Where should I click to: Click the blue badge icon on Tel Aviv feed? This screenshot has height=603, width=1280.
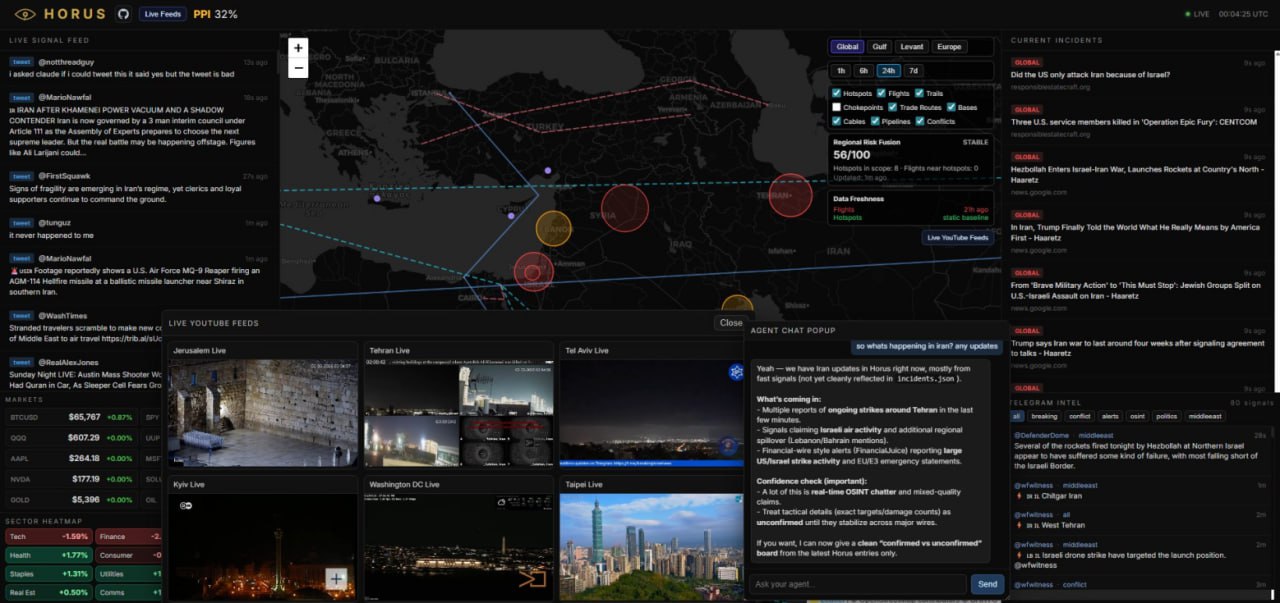point(736,372)
